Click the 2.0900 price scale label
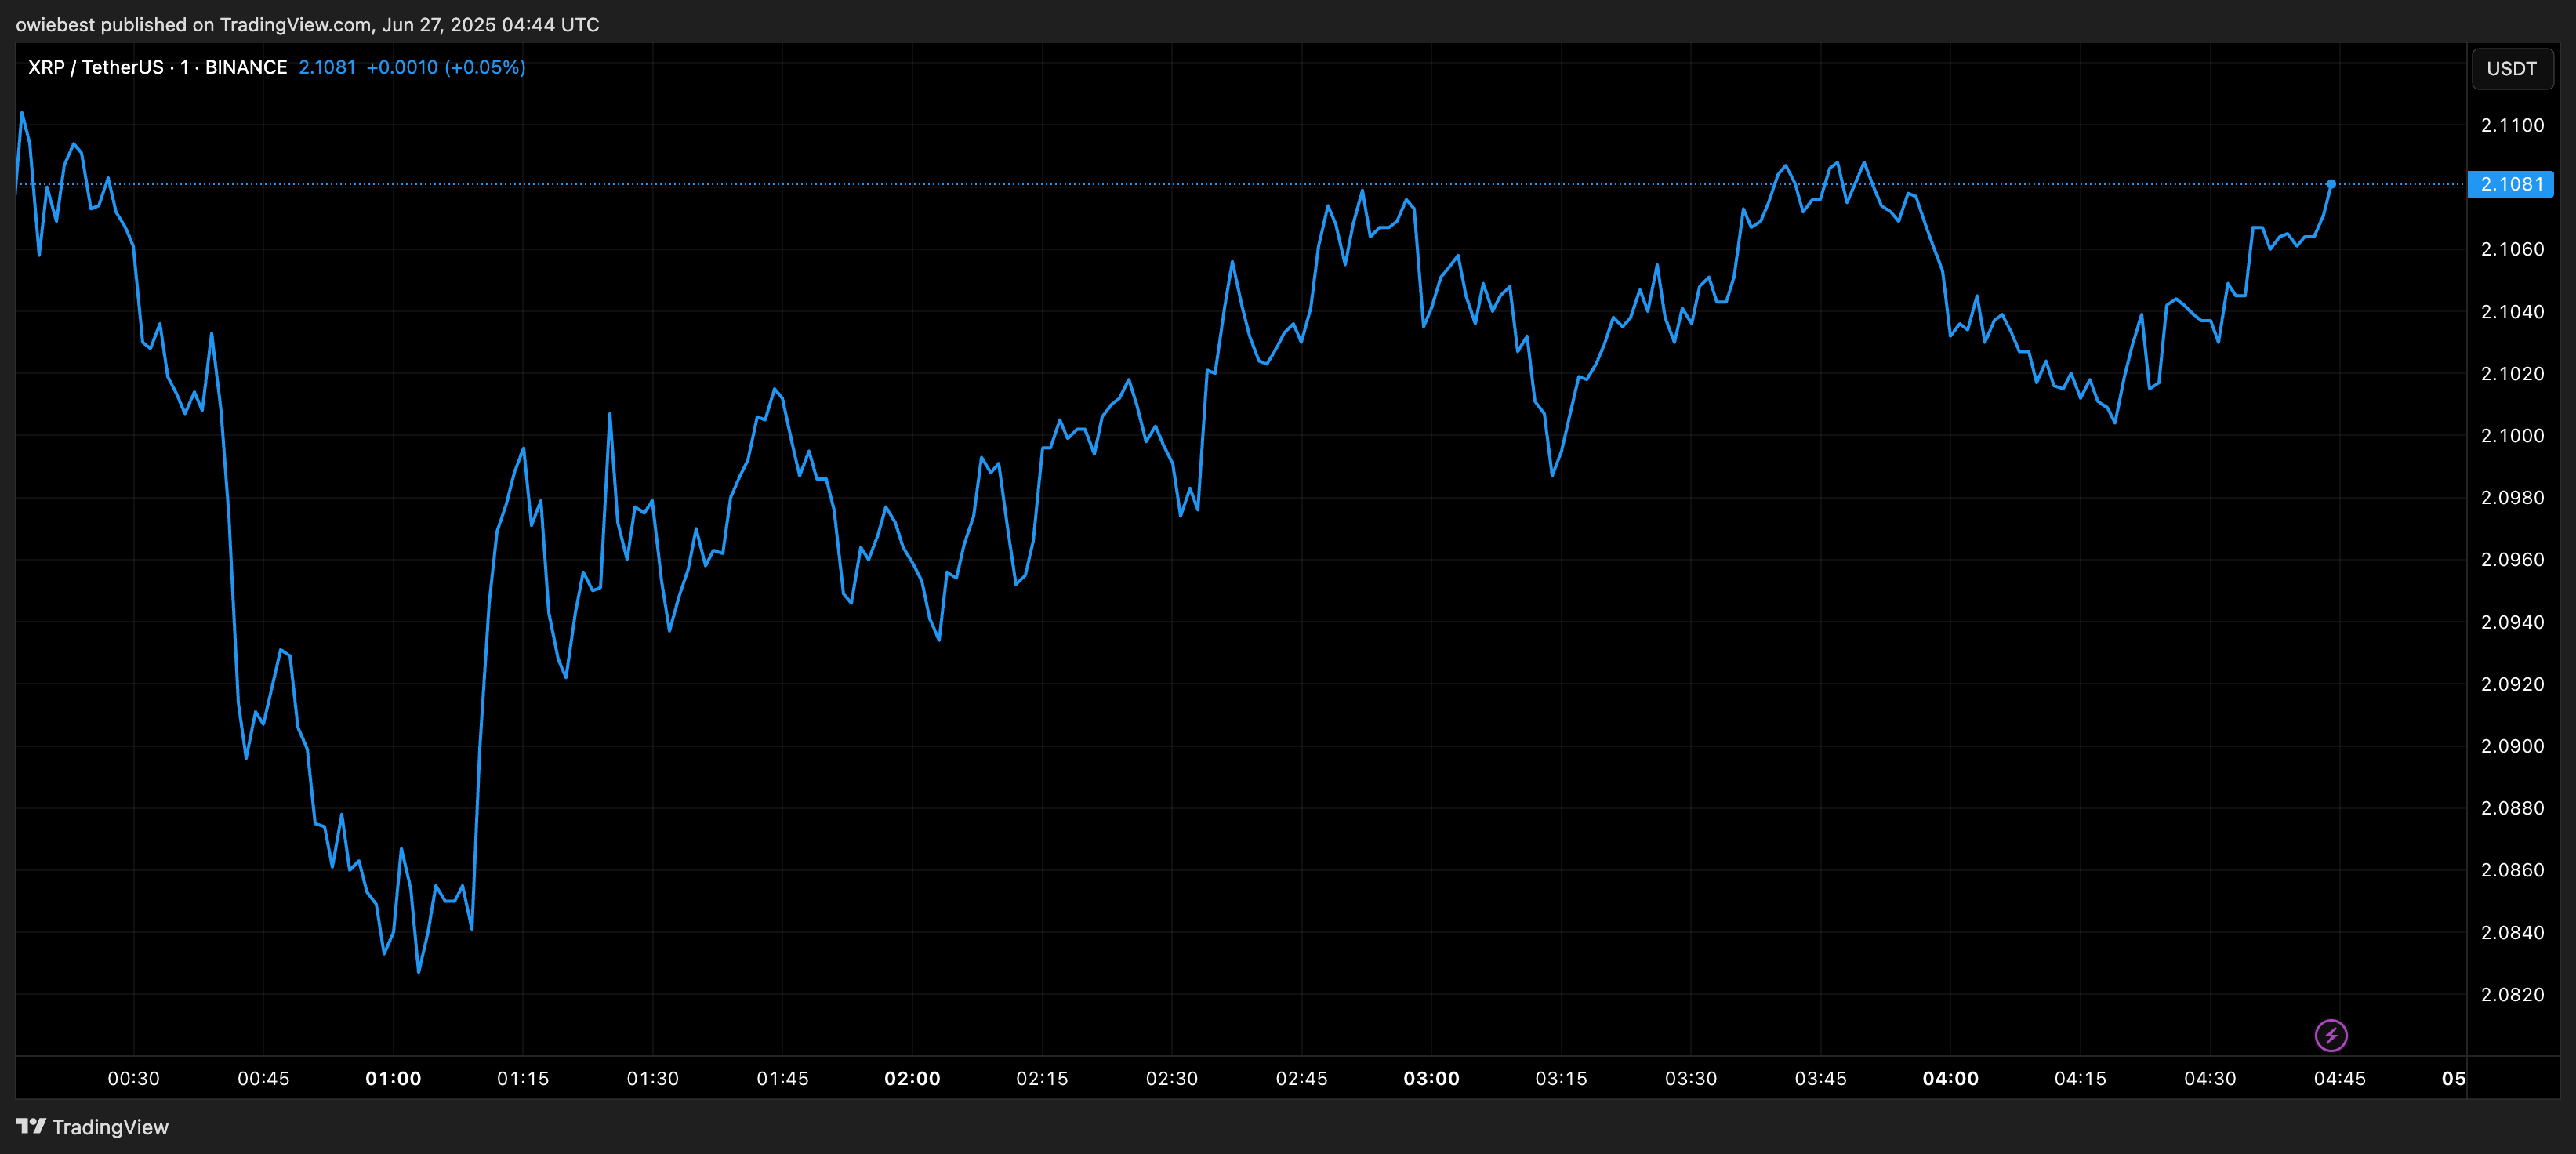2576x1154 pixels. 2512,746
